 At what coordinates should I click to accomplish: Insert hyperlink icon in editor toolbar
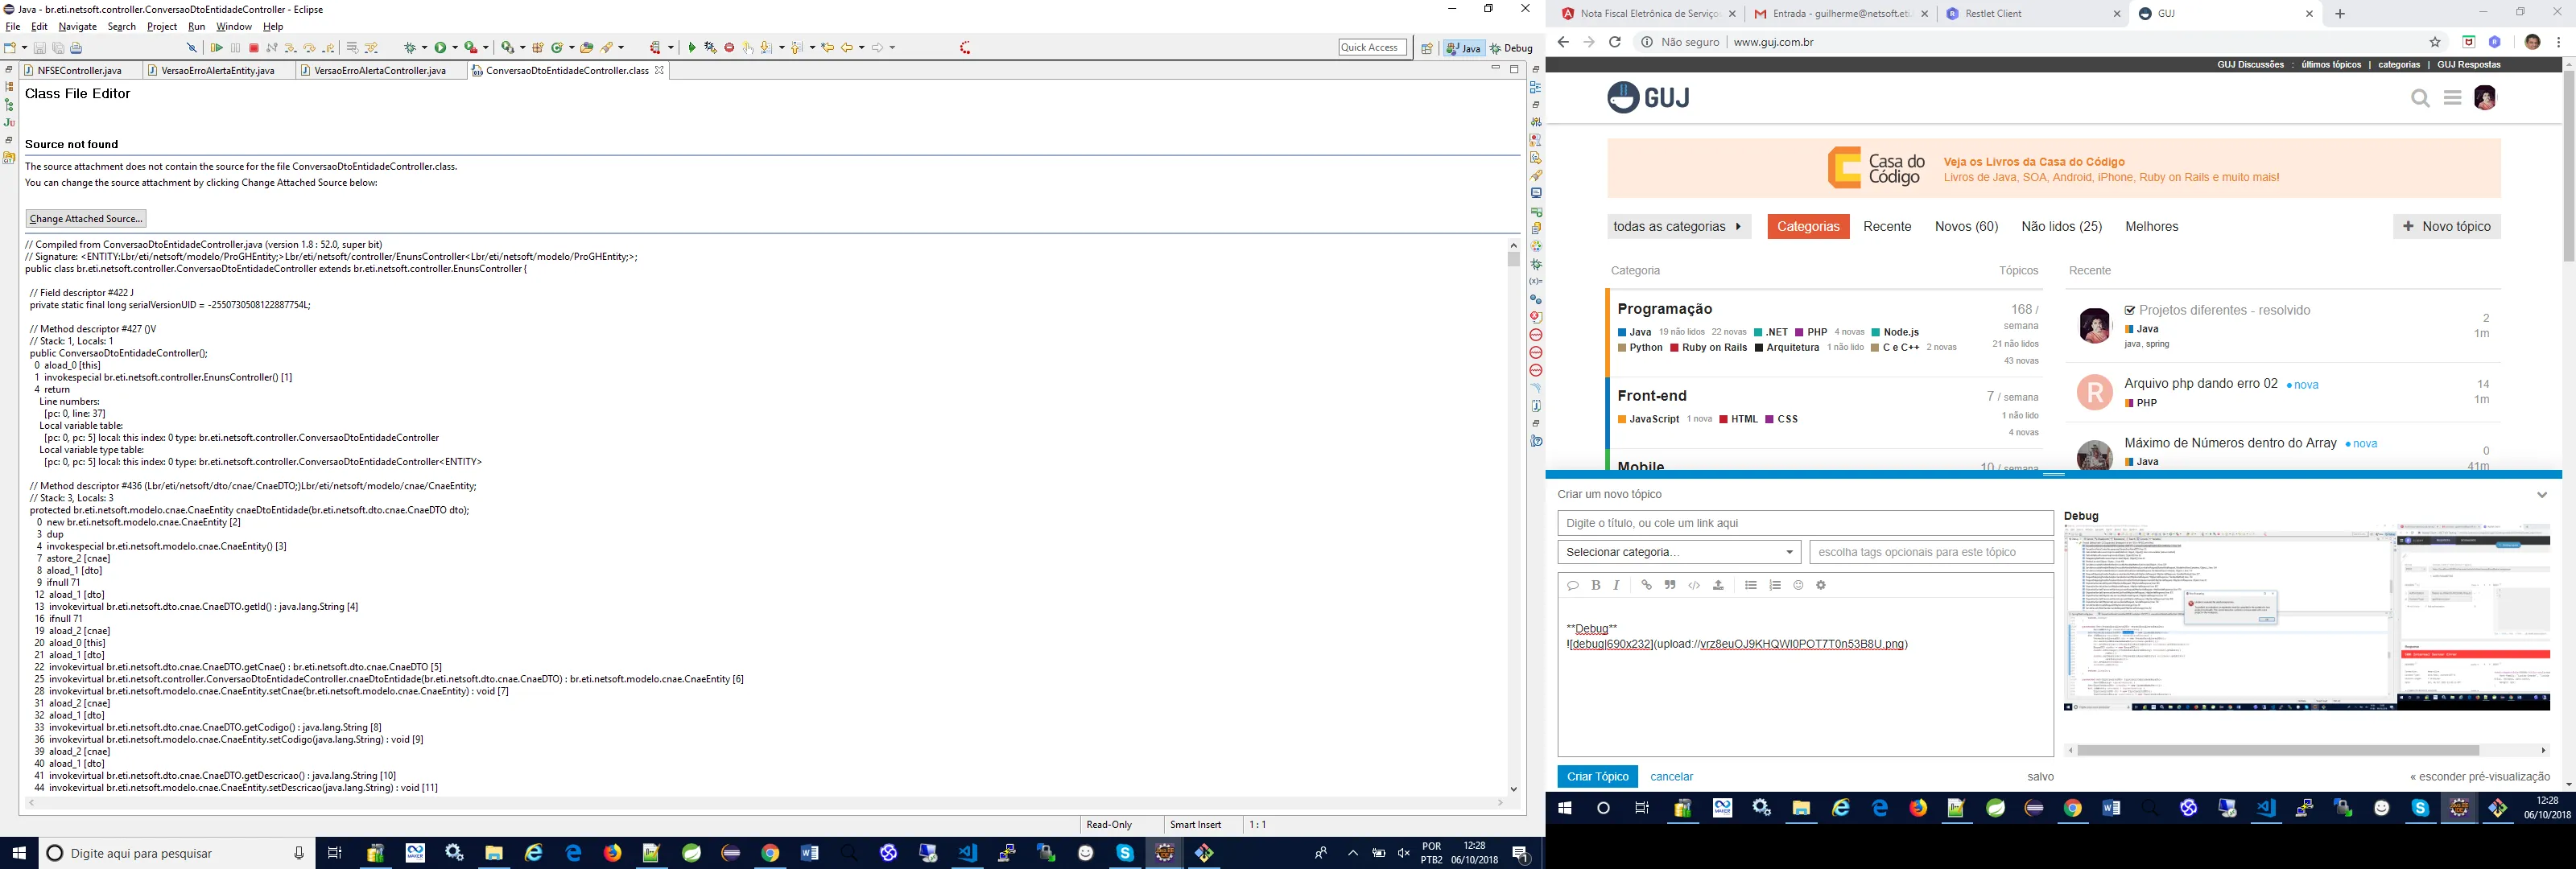pos(1646,585)
